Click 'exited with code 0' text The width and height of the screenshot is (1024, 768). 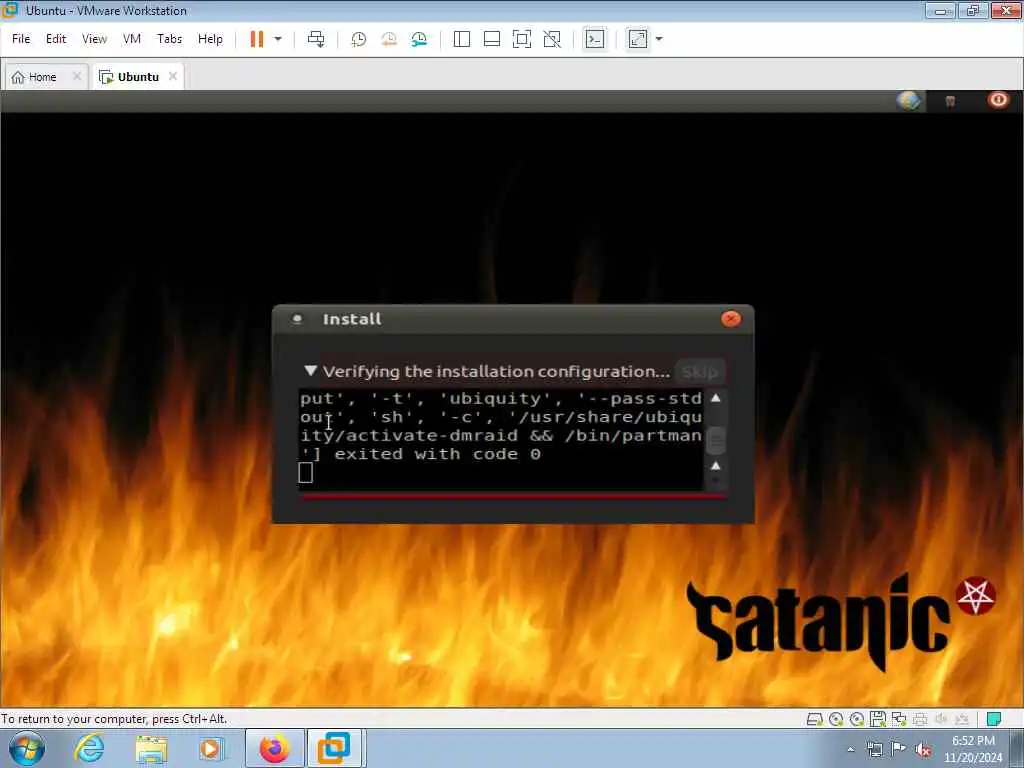point(438,455)
